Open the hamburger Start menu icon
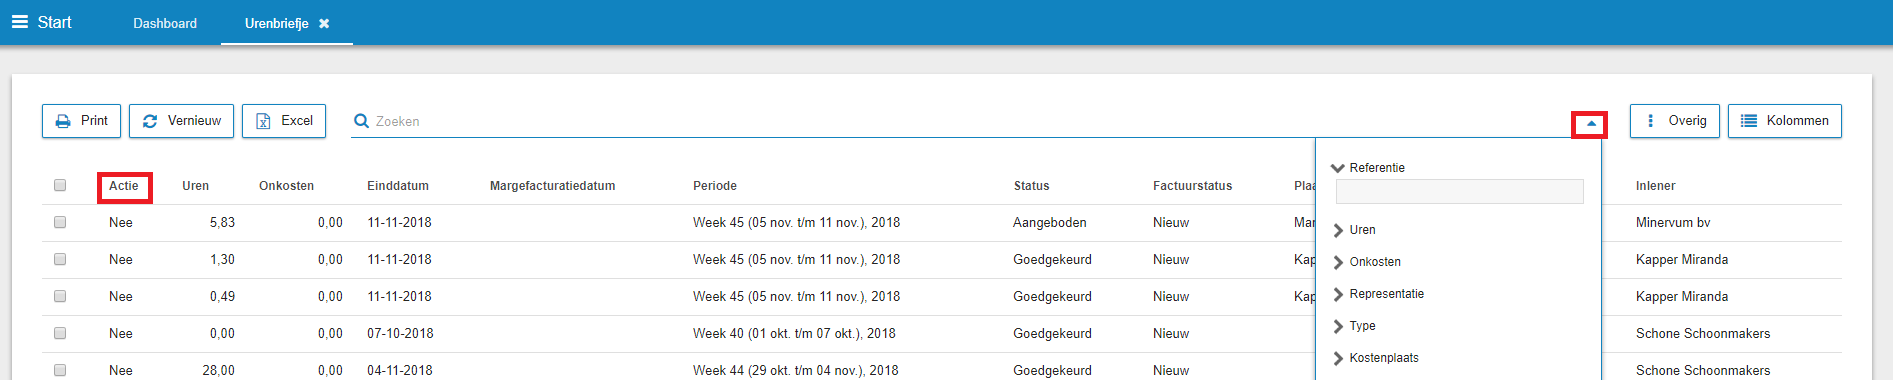 pos(20,22)
